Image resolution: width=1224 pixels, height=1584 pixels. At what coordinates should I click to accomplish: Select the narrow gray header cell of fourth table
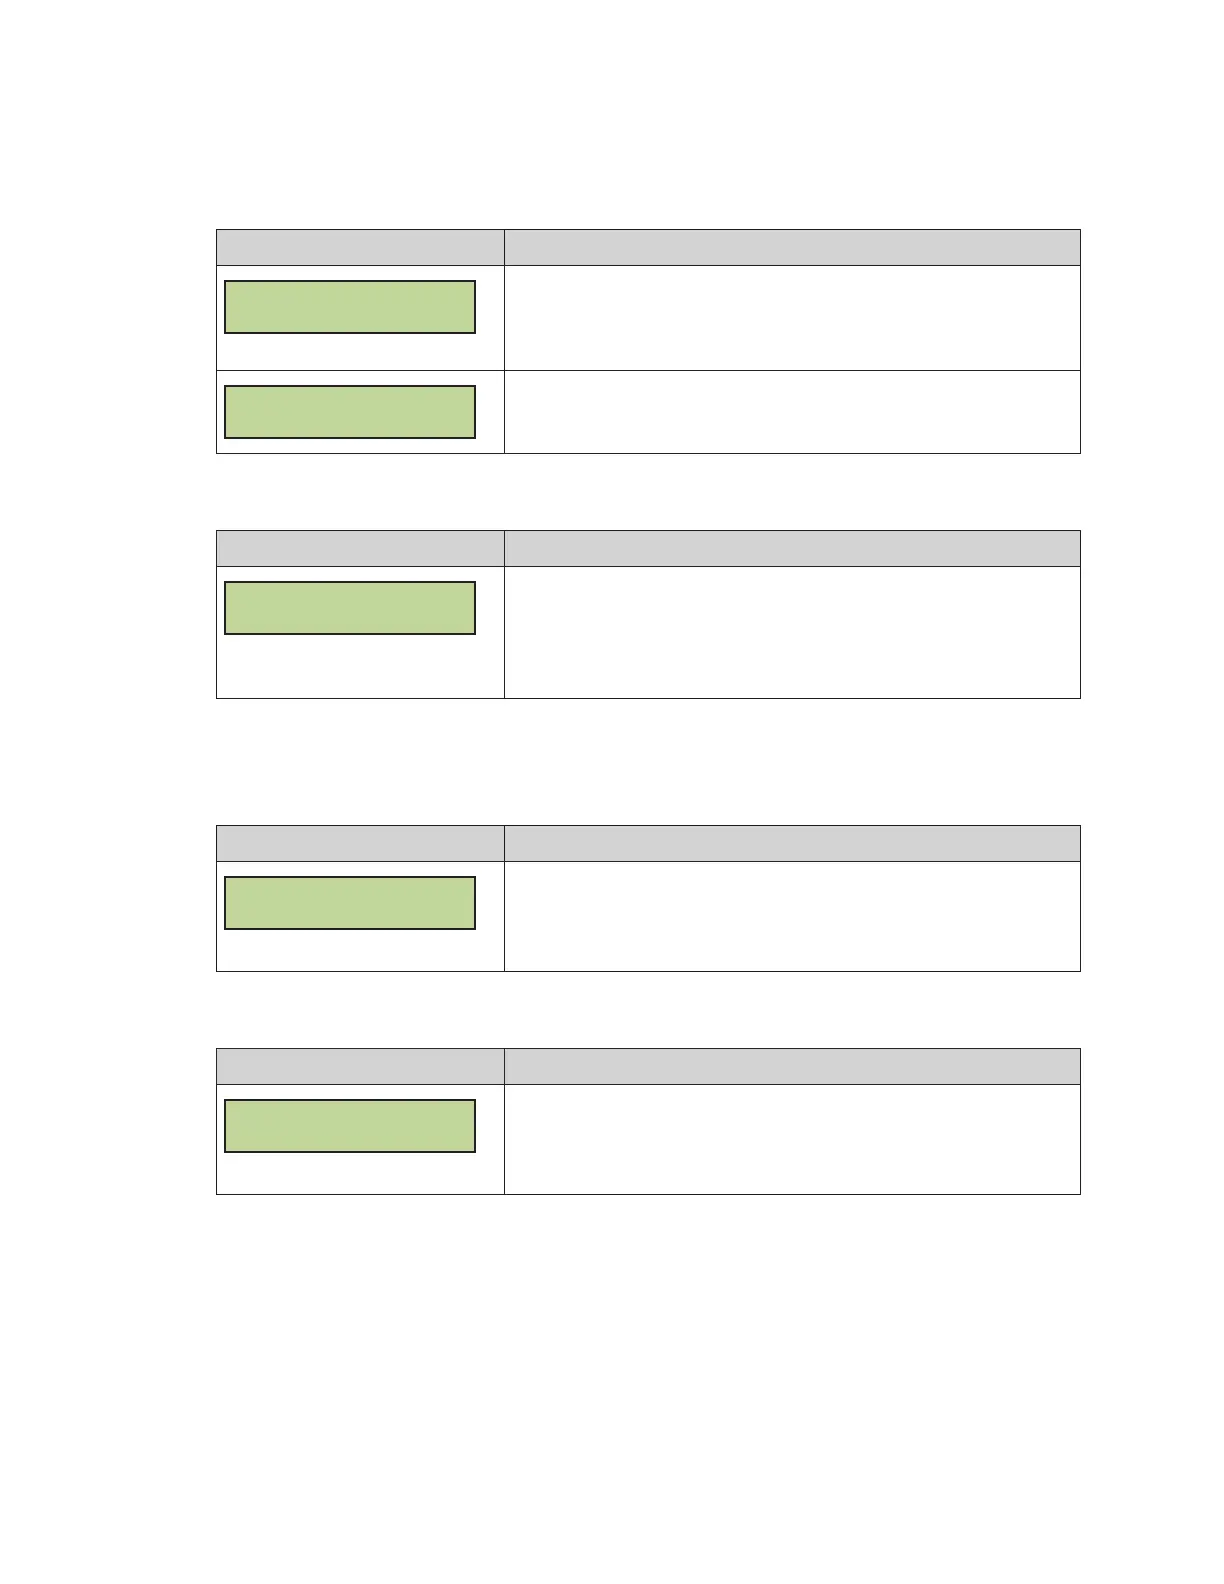[360, 1066]
